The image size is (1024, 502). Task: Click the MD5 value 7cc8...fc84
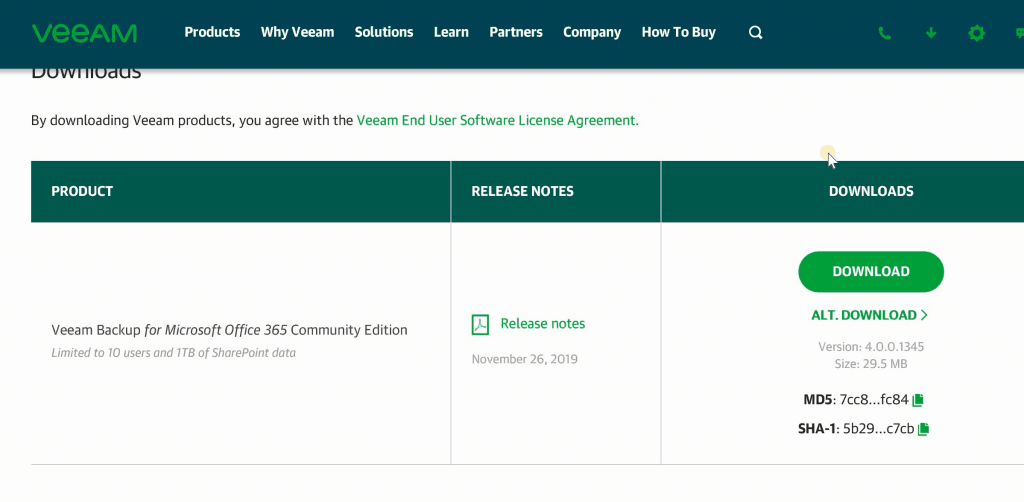(x=874, y=400)
